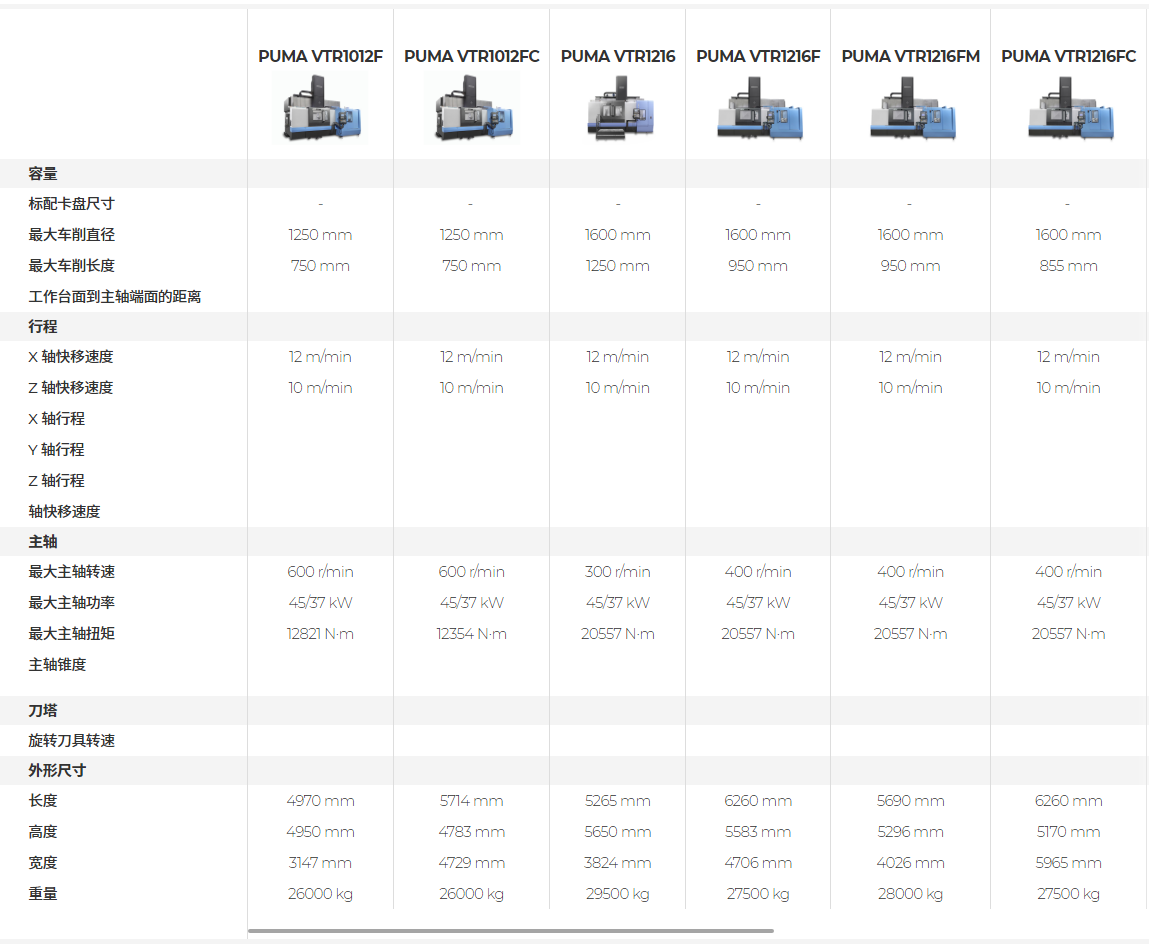Click the 5690 mm length value

coord(911,801)
